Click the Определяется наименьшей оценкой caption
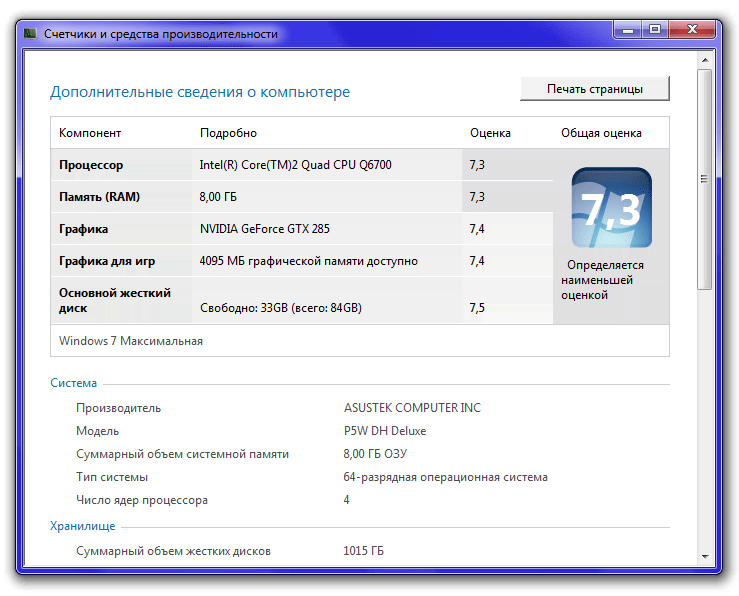Image resolution: width=739 pixels, height=596 pixels. [602, 280]
